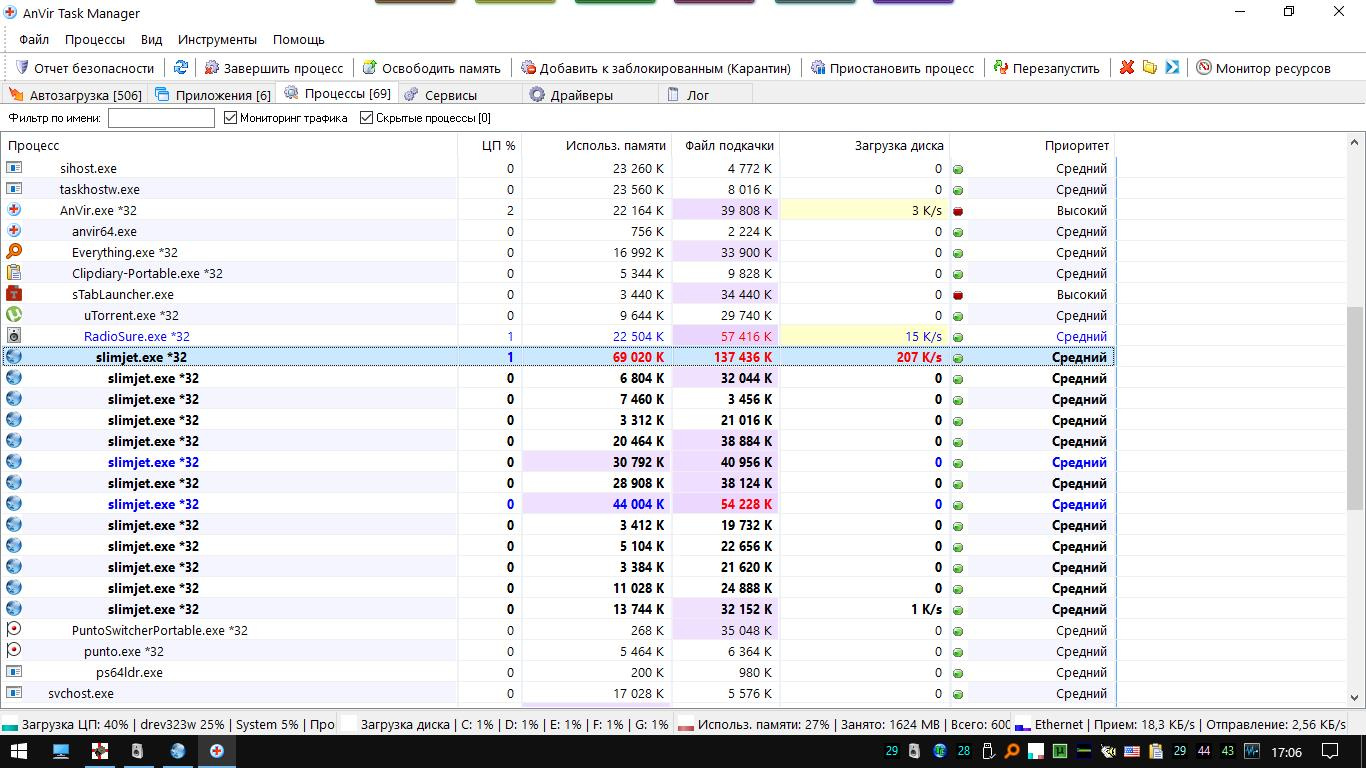The image size is (1366, 768).
Task: Open the Помощь menu
Action: 299,40
